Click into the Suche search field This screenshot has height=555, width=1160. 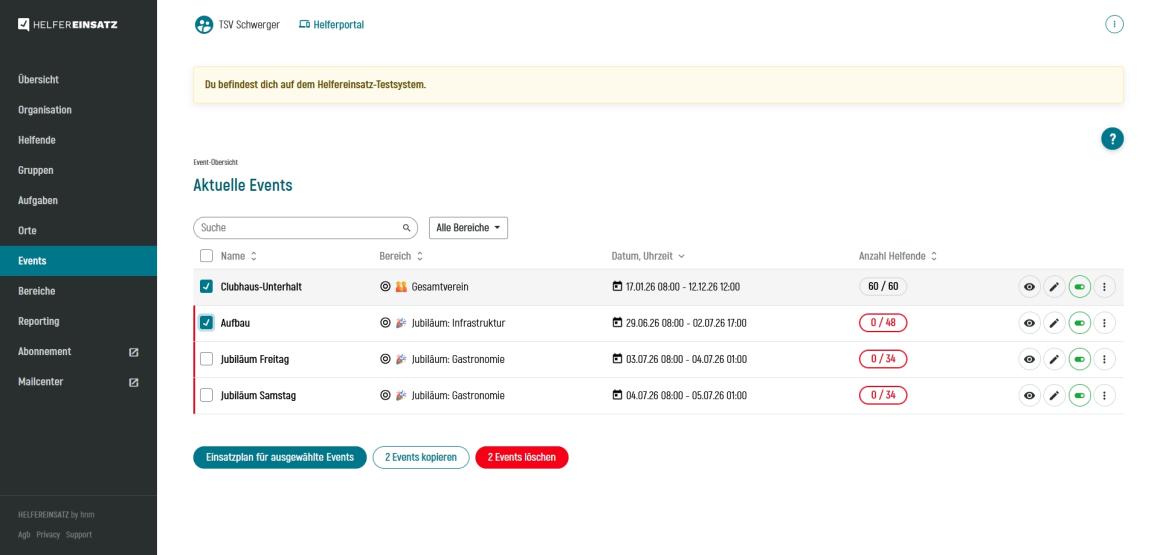pos(305,228)
